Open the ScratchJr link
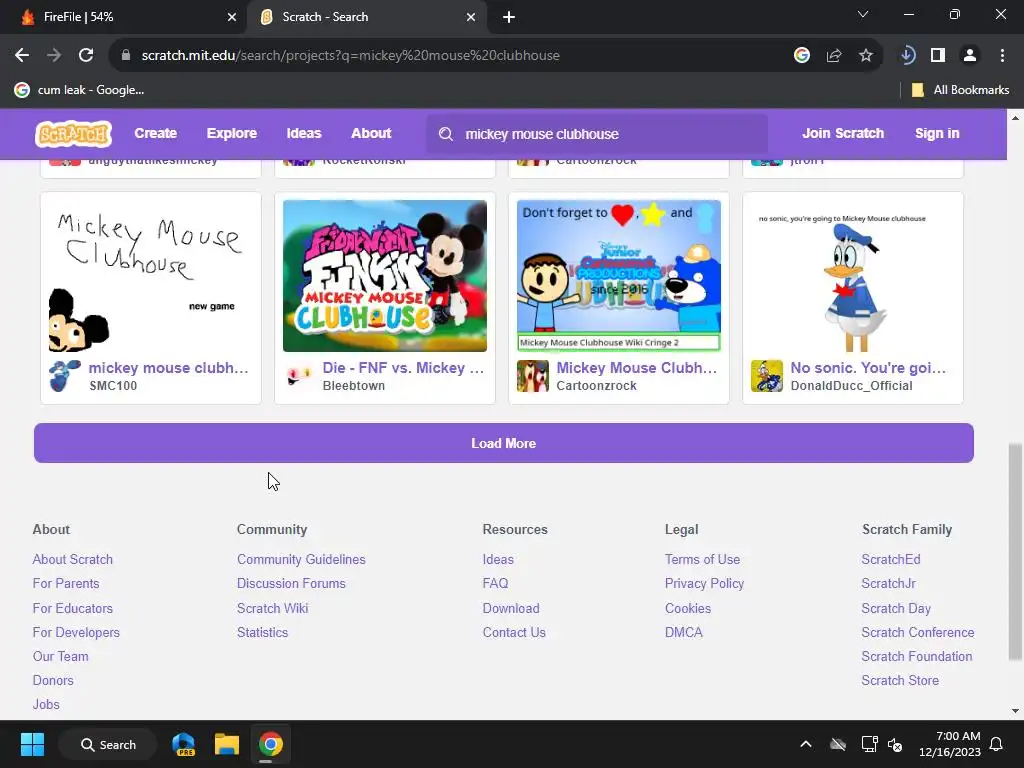This screenshot has width=1024, height=768. tap(888, 584)
